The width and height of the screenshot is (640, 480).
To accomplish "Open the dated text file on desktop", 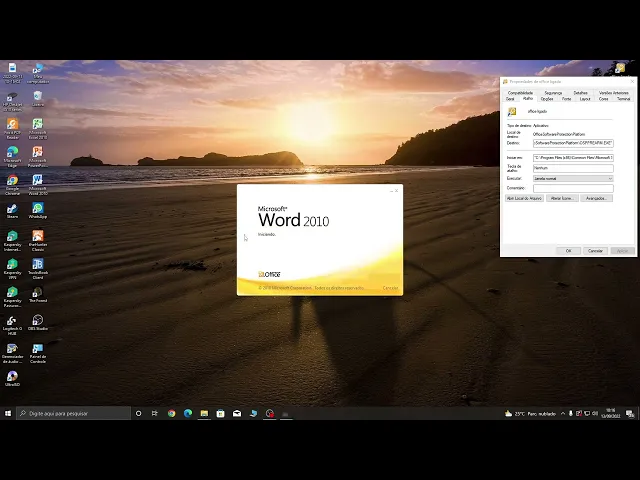I will coord(12,73).
